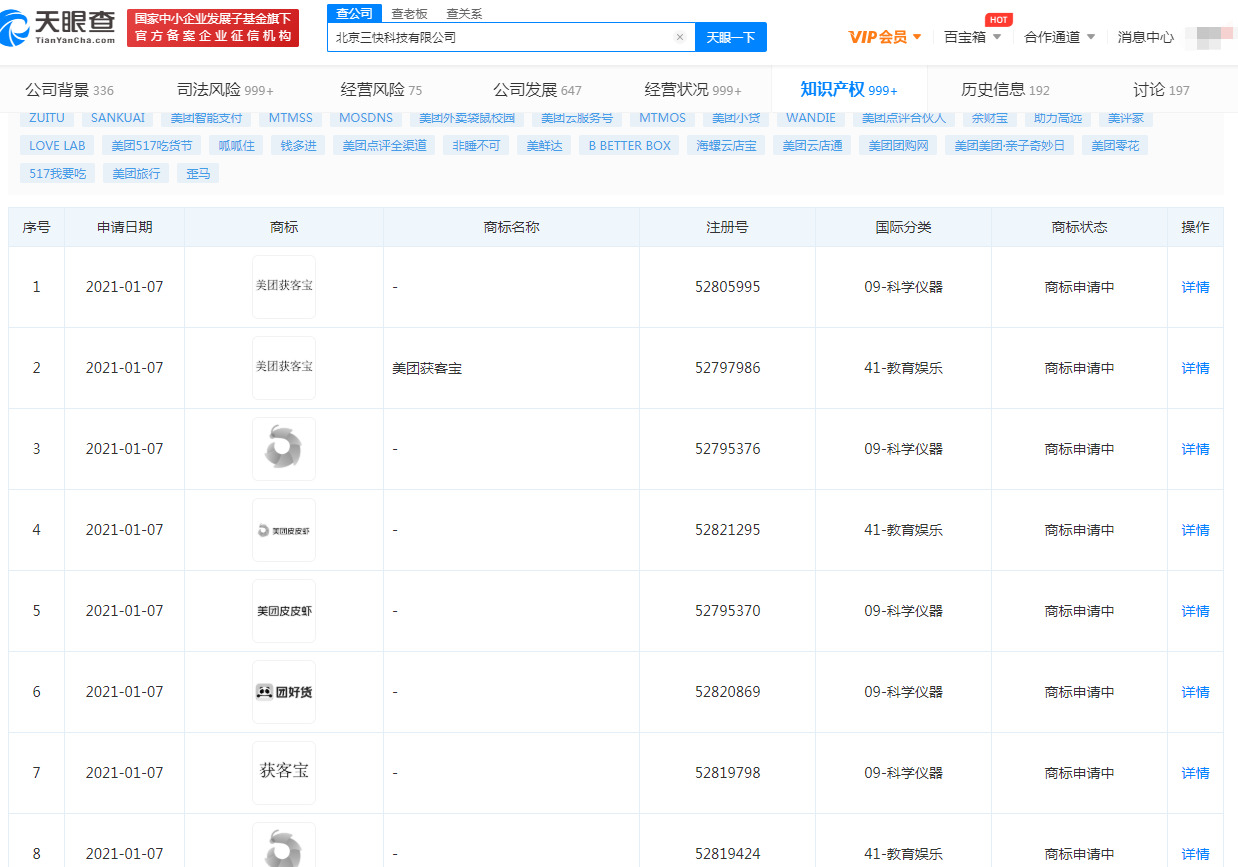Open the 经营风险 tab
The image size is (1238, 867).
pos(381,90)
